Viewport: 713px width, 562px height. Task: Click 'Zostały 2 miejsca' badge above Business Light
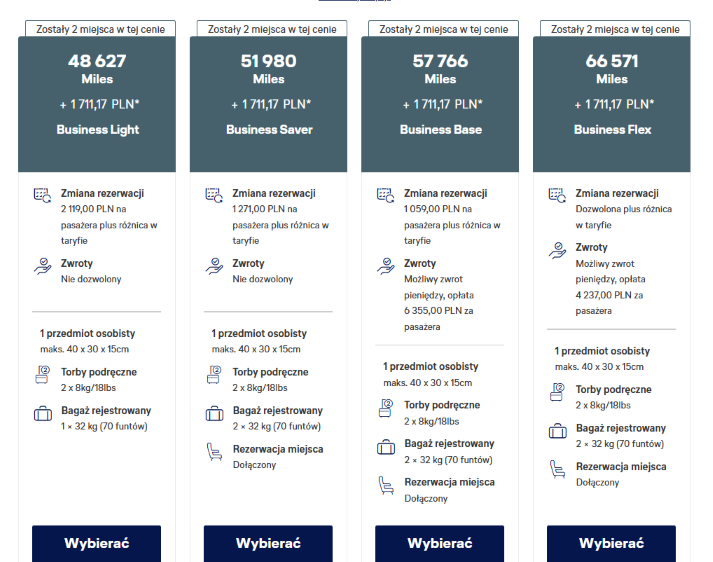click(100, 29)
